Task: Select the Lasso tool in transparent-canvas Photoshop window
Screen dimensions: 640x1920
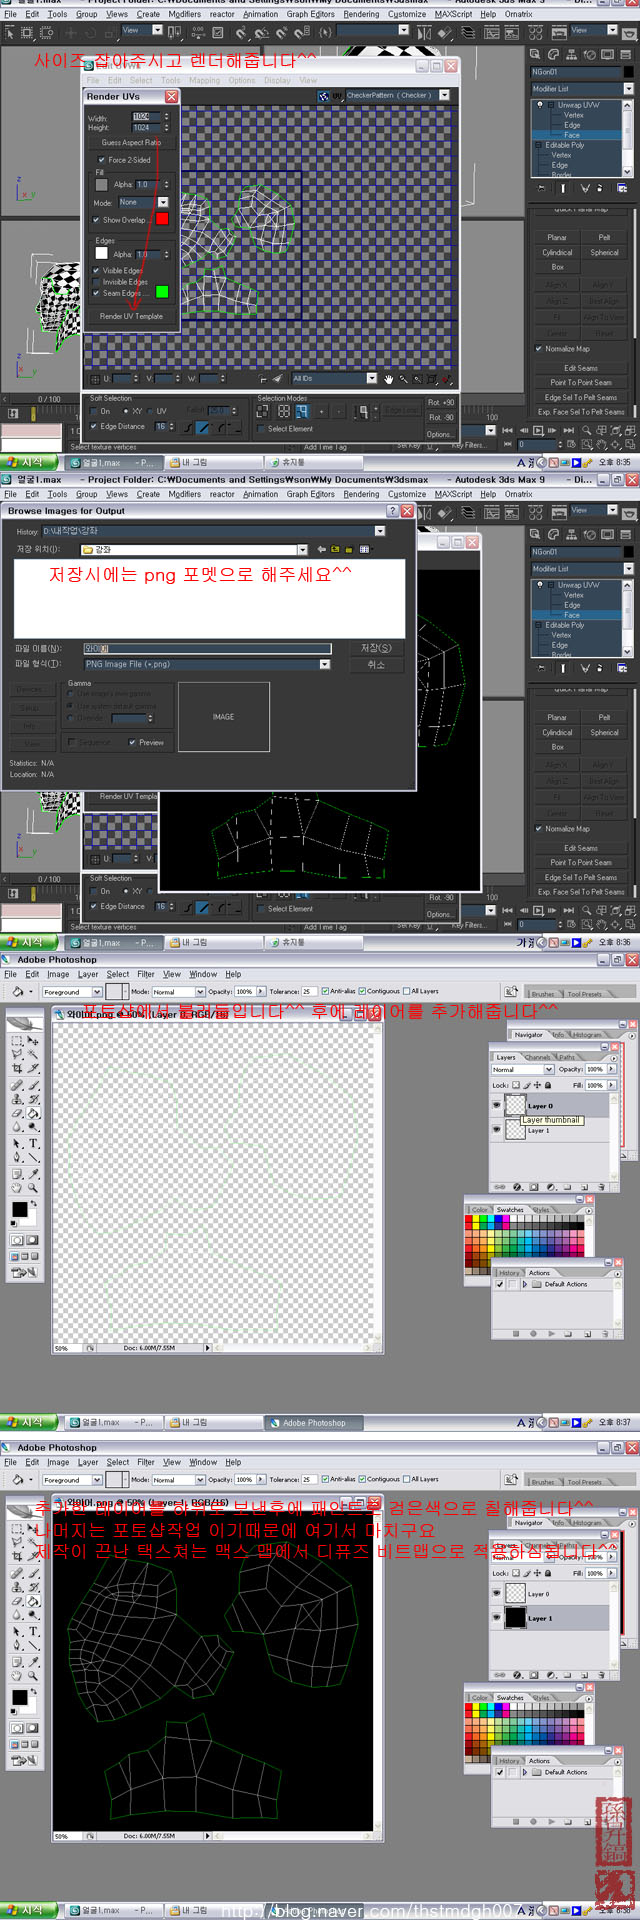Action: point(18,1055)
